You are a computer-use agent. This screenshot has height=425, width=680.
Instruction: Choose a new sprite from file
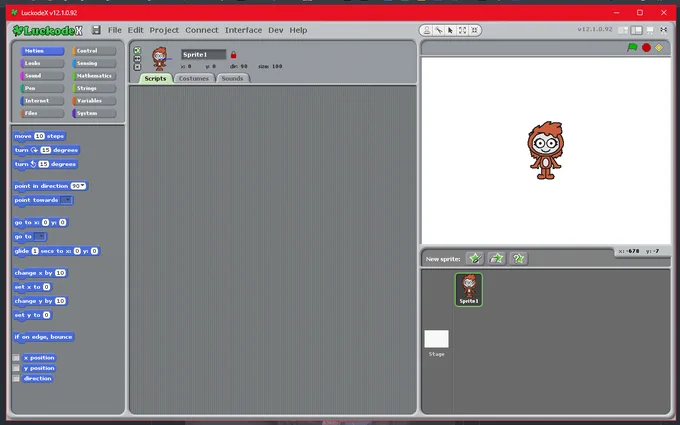496,259
